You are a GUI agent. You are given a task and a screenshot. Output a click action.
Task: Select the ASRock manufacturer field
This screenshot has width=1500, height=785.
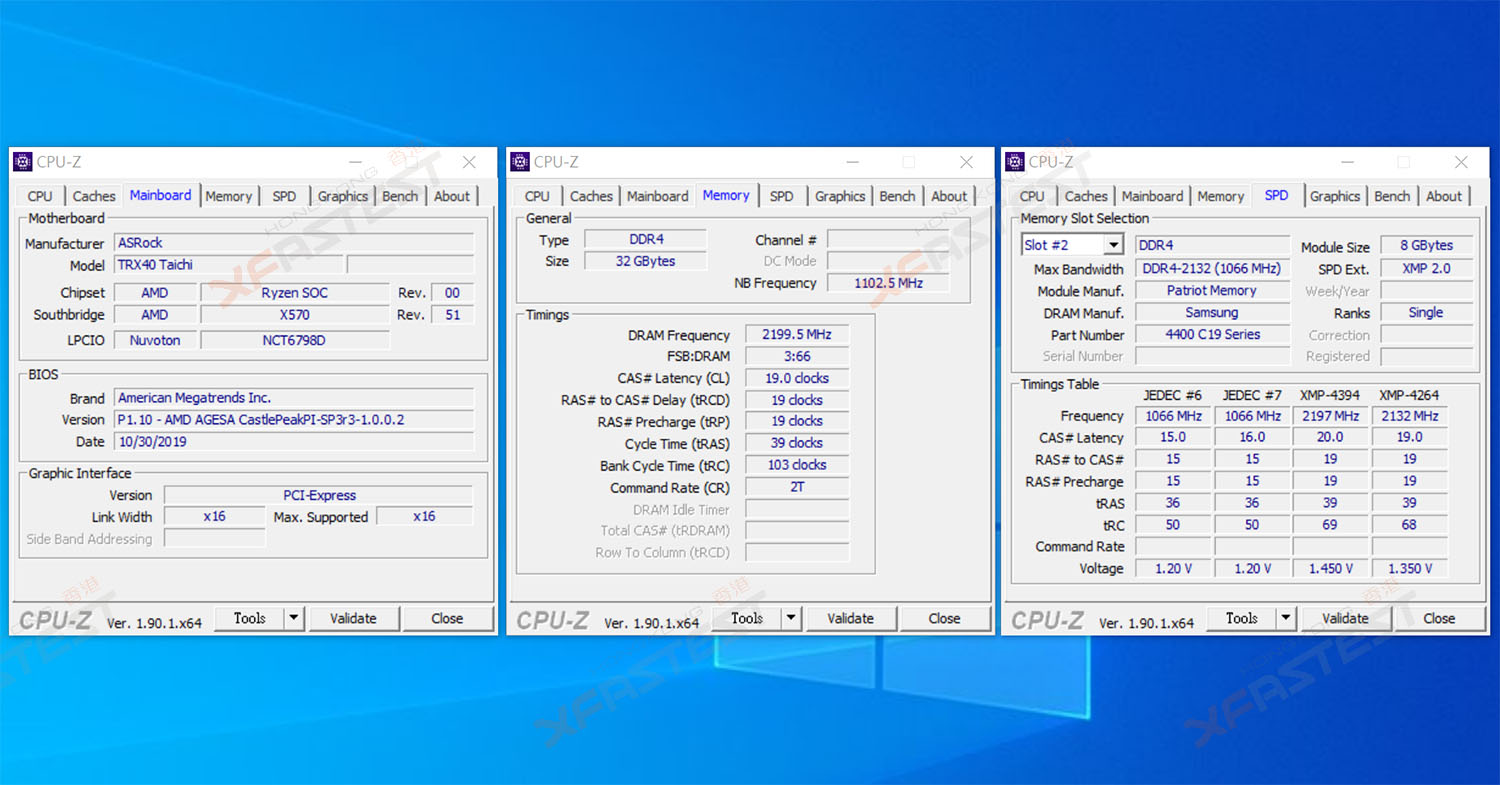293,243
